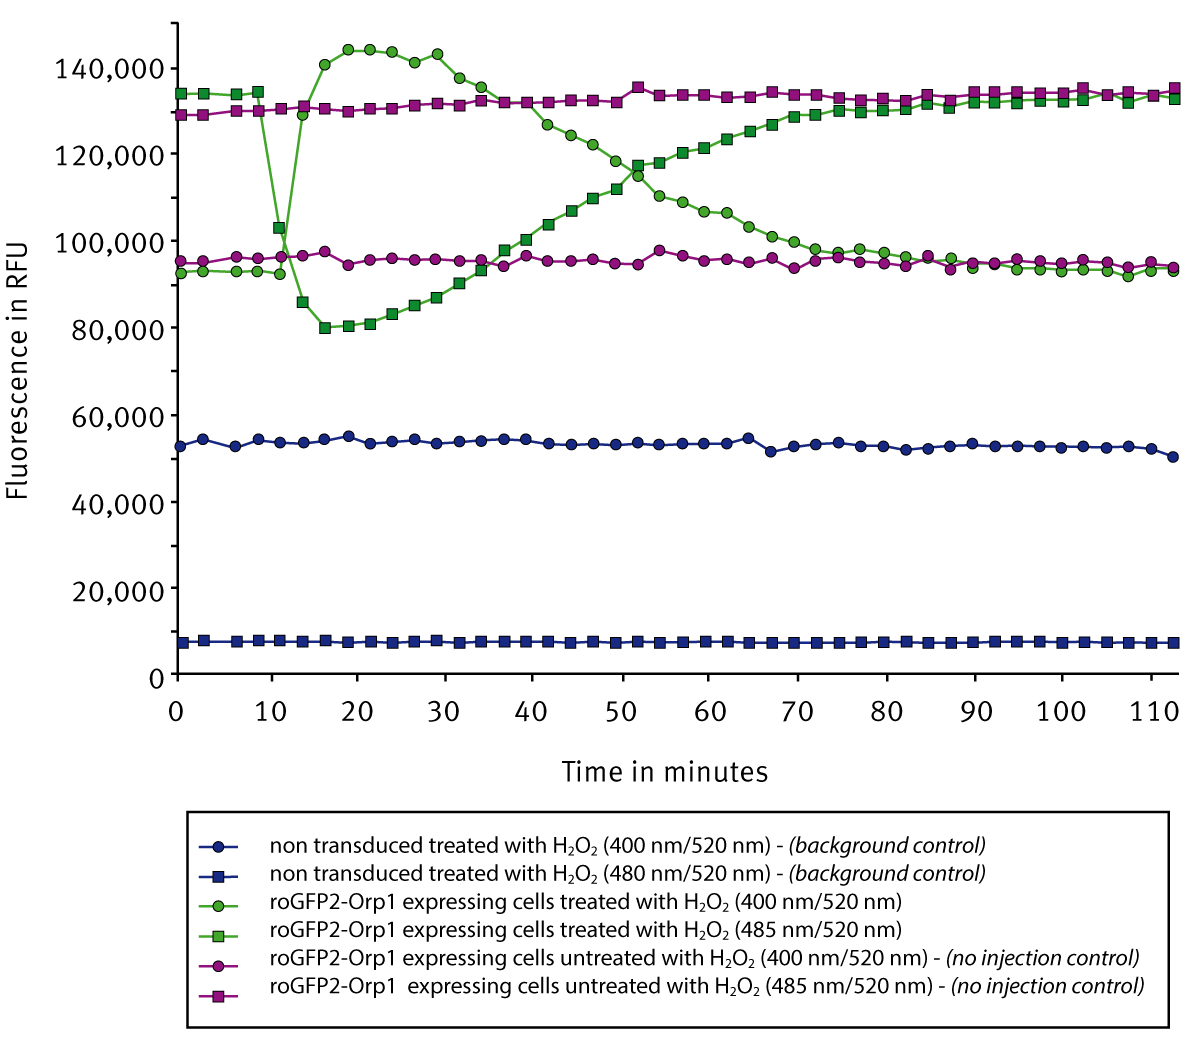Screen dimensions: 1200x1051
Task: Click the green circle data point at the 144,000 peak
Action: [348, 50]
